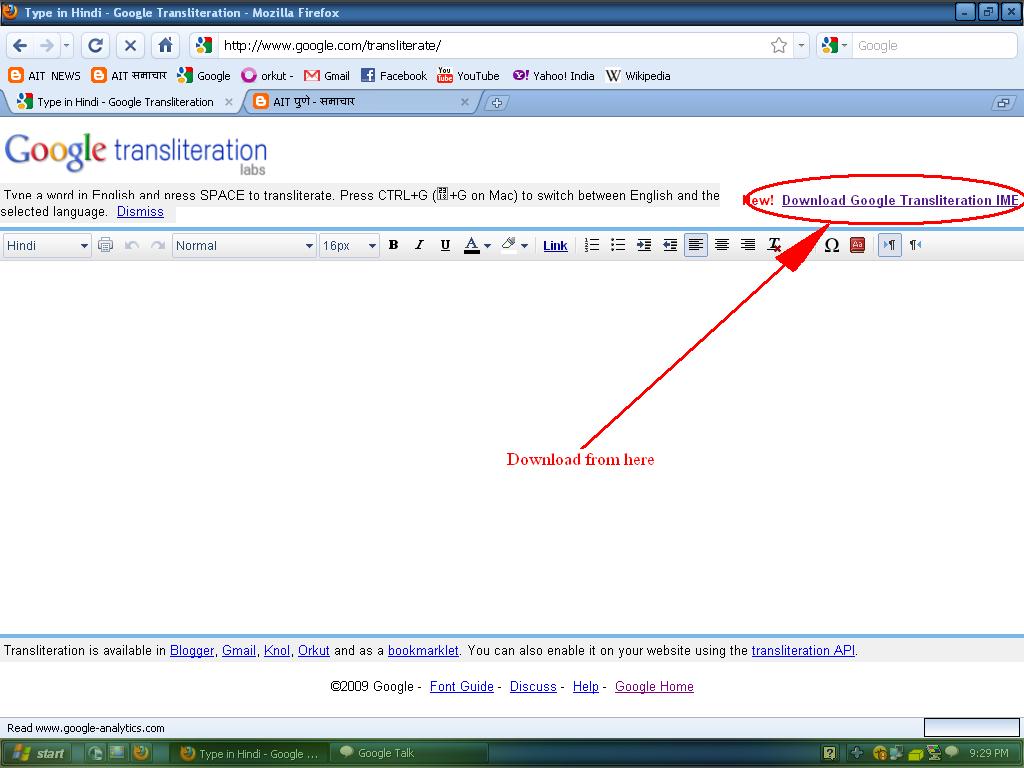Screen dimensions: 1024x768
Task: Click the browser Forward arrow button
Action: coord(47,46)
